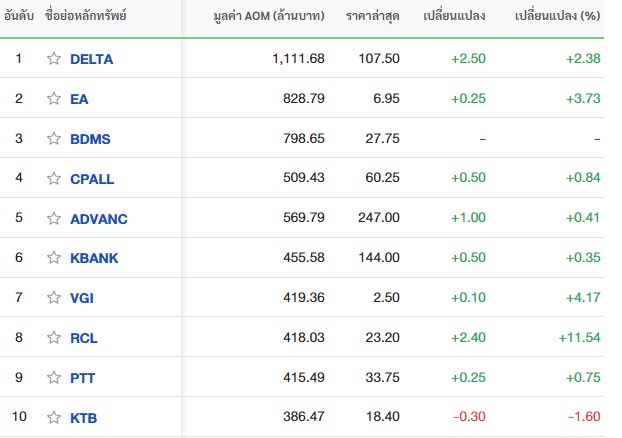Image resolution: width=622 pixels, height=438 pixels.
Task: Open the EA stock link
Action: point(79,99)
